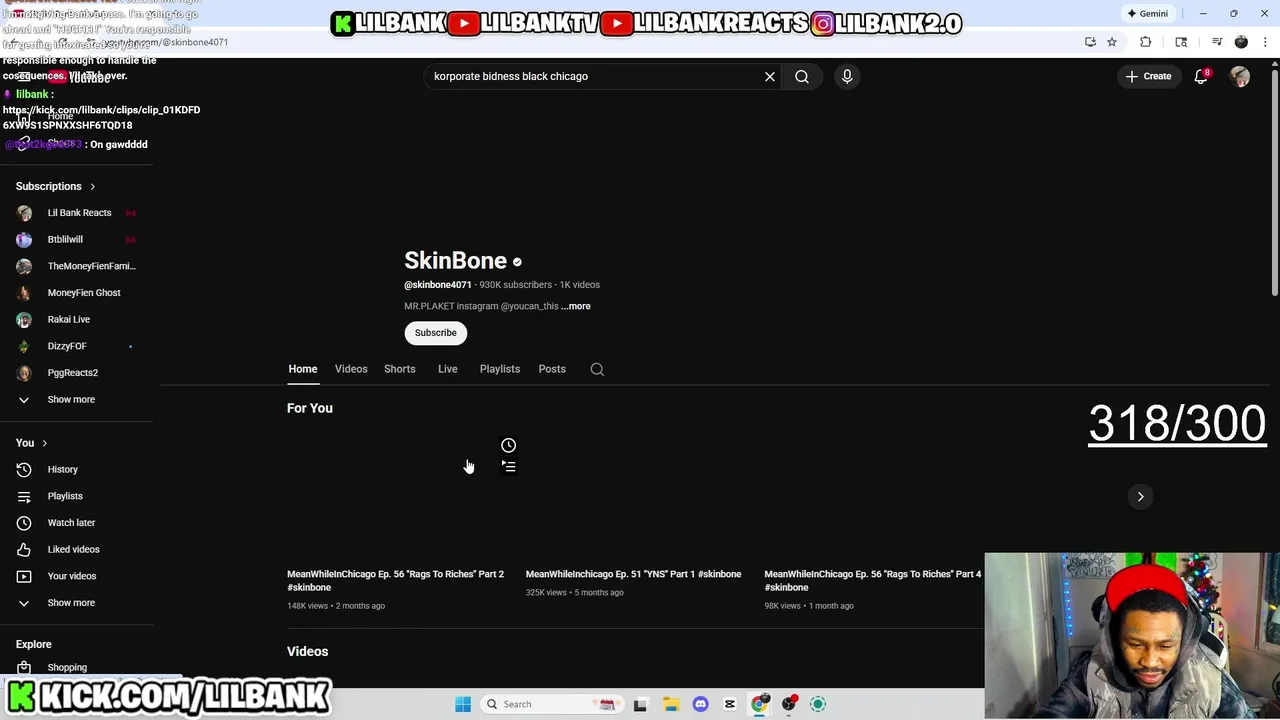Click the Create button
The image size is (1280, 720).
pos(1148,76)
